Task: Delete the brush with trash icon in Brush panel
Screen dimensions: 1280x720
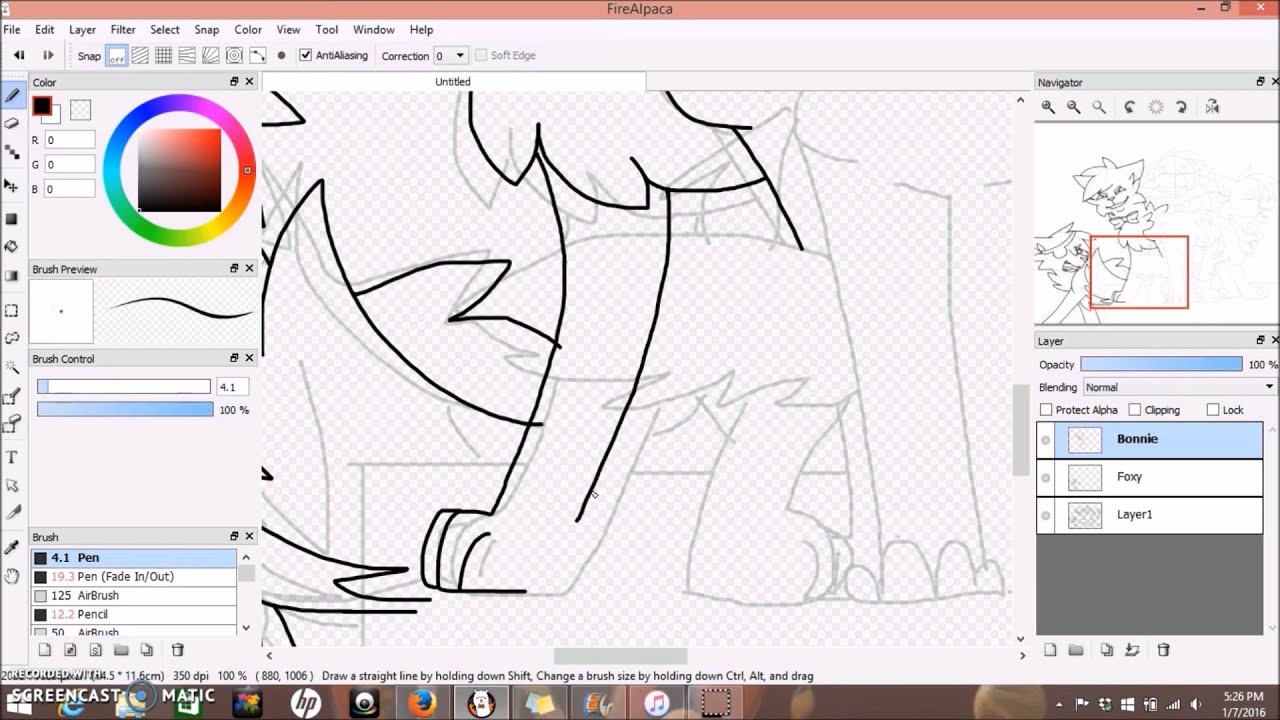Action: 178,650
